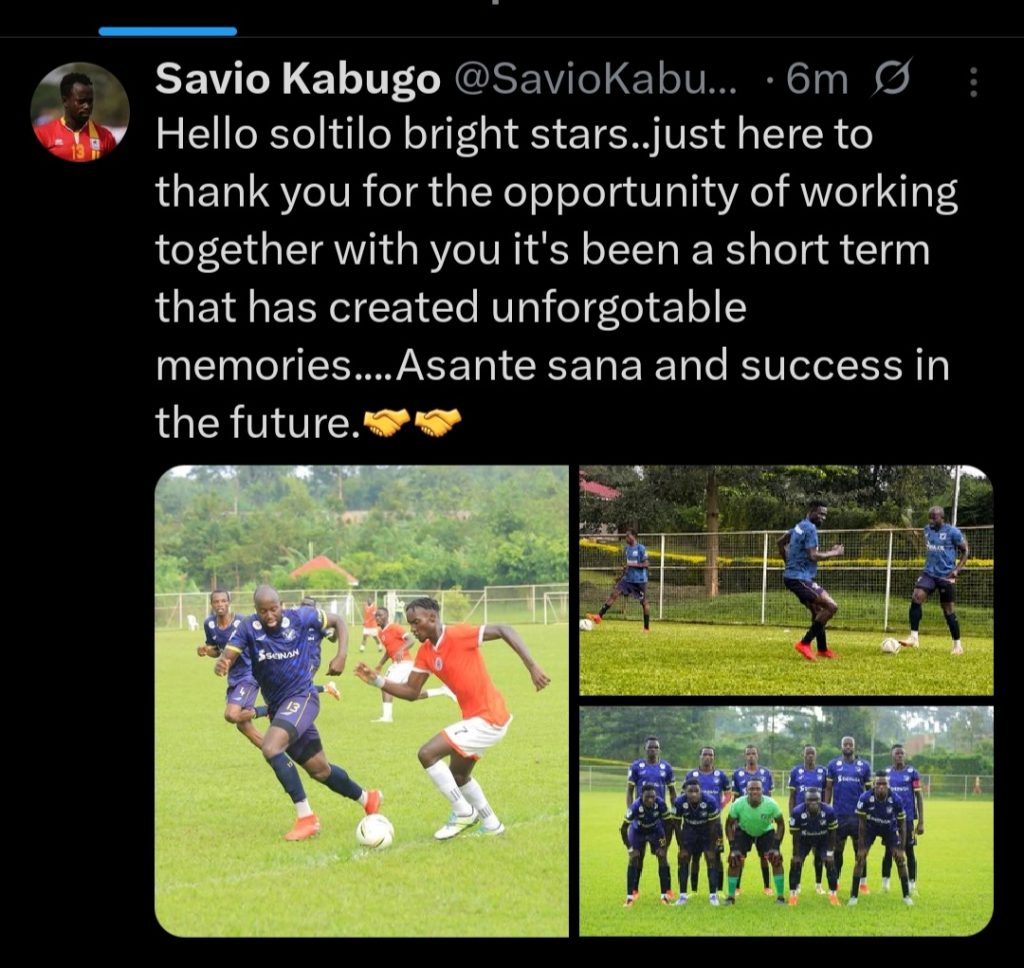
Task: Open the team lineup group photo
Action: tap(786, 821)
